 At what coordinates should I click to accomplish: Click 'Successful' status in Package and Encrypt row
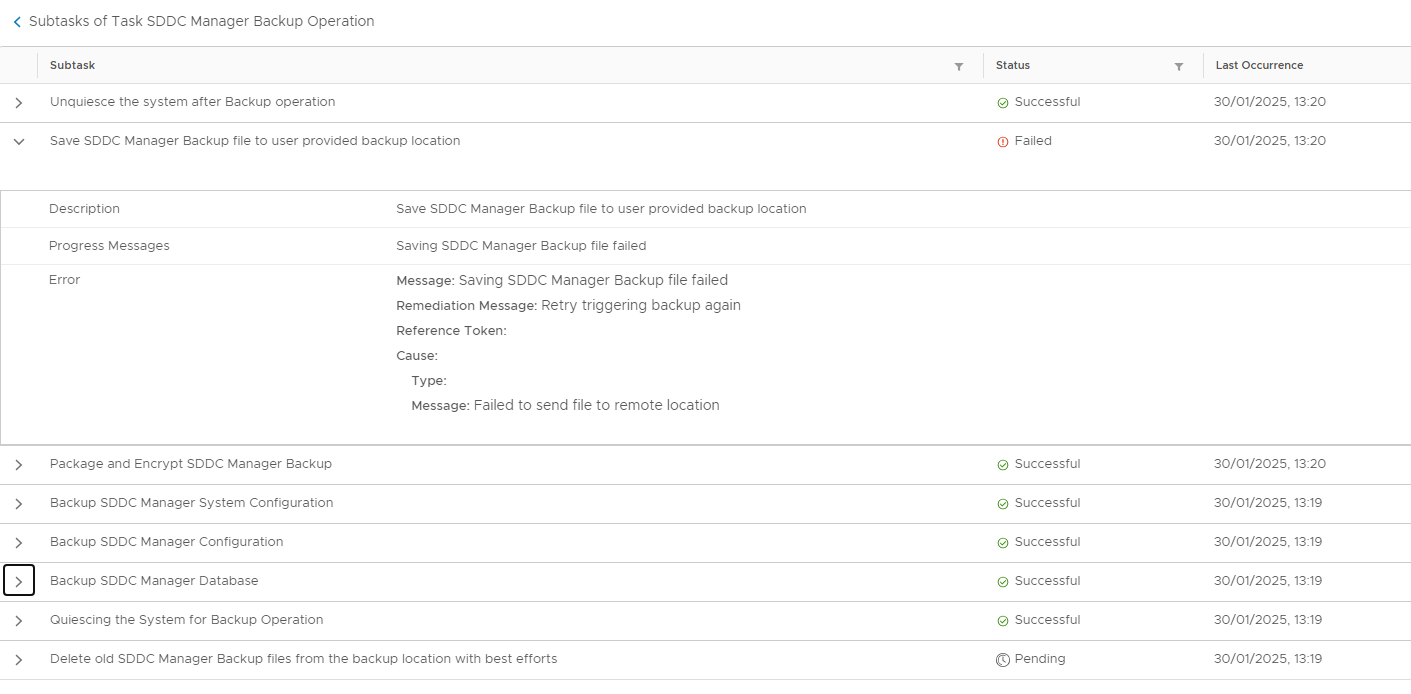pyautogui.click(x=1047, y=464)
